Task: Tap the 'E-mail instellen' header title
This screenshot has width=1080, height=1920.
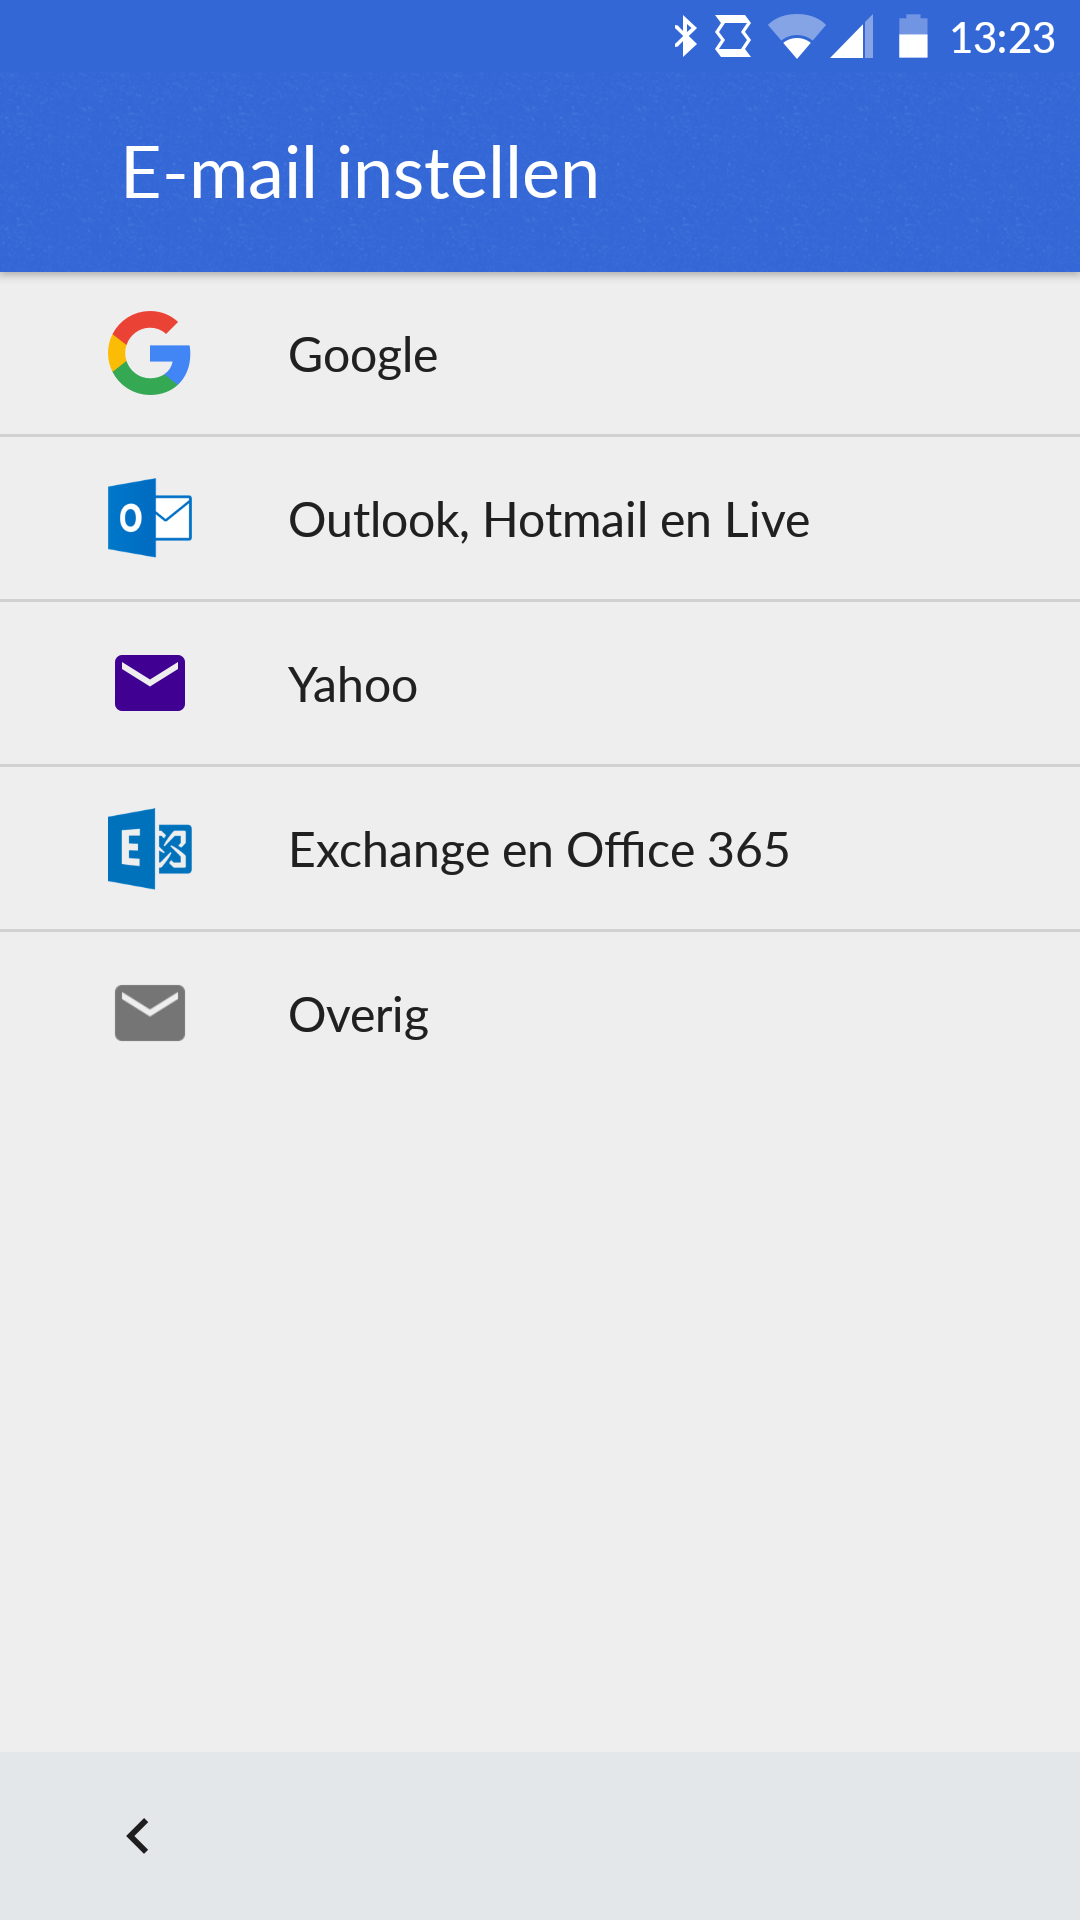Action: (x=360, y=173)
